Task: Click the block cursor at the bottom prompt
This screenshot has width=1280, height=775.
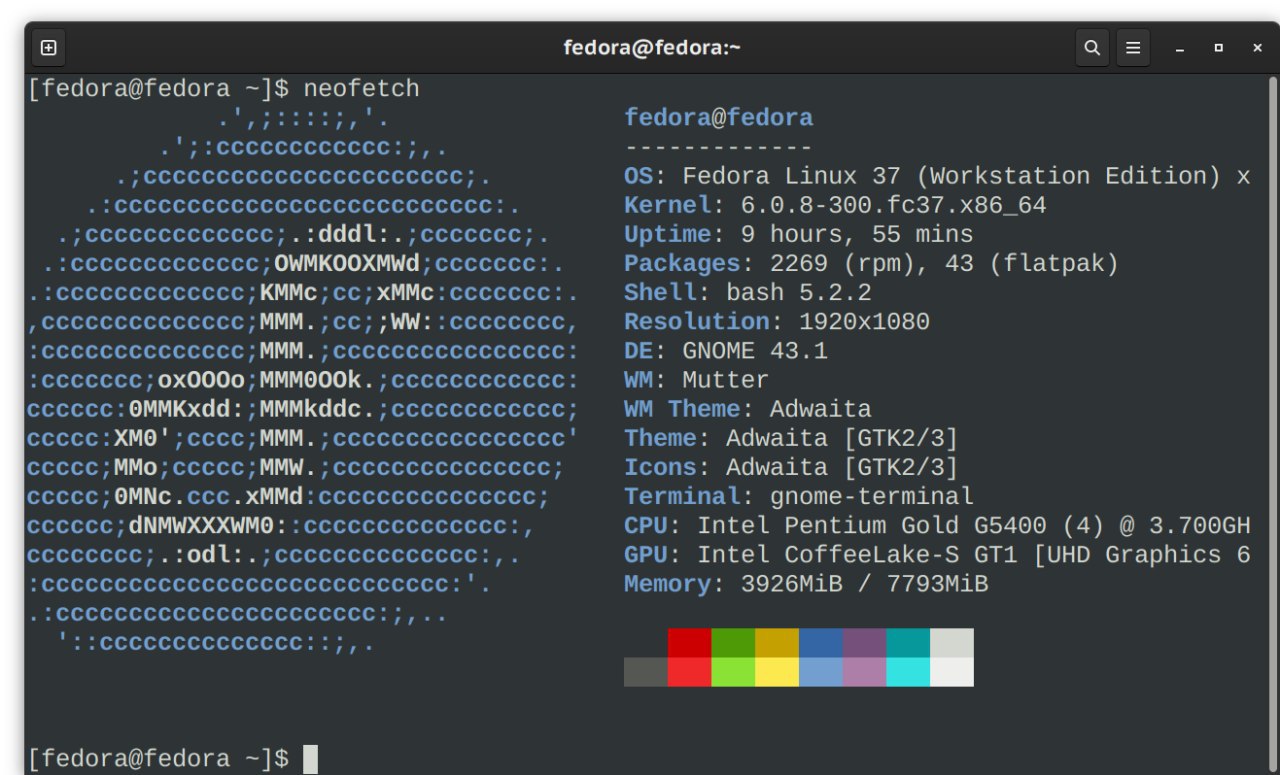Action: coord(311,759)
